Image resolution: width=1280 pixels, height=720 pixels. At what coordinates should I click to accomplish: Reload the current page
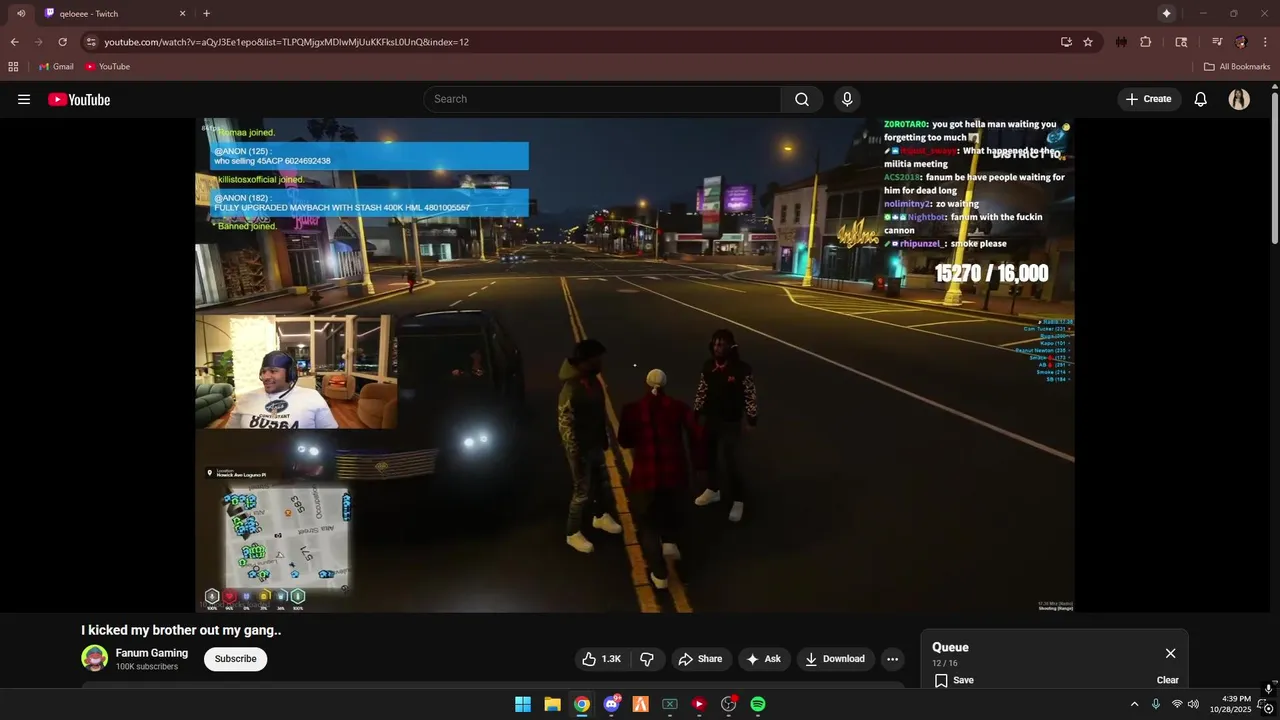[x=62, y=42]
